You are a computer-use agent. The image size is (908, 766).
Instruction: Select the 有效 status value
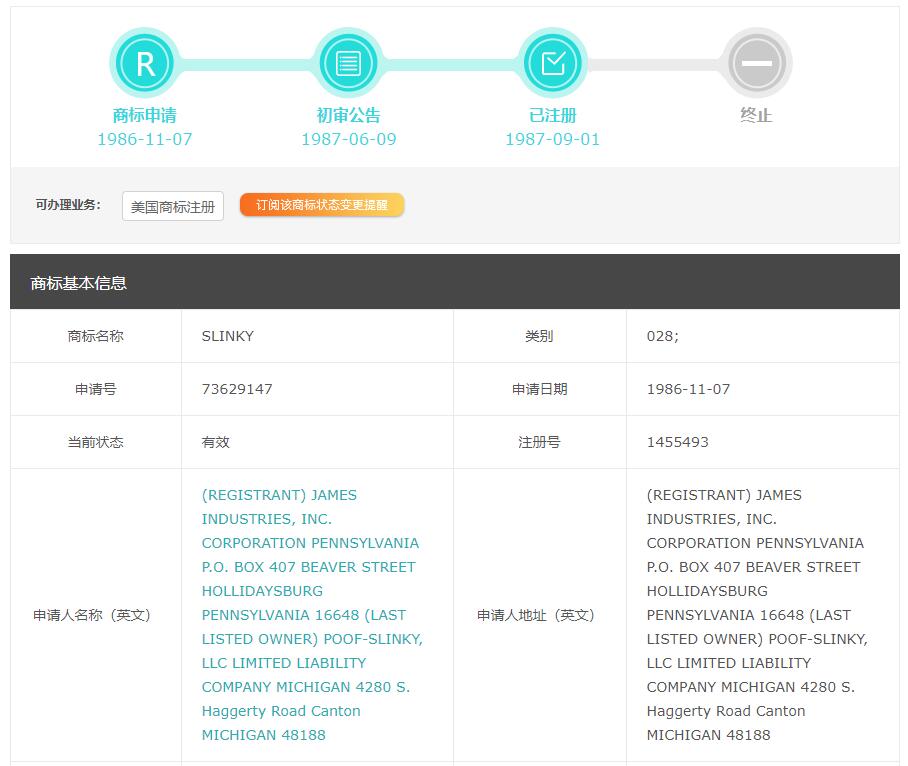(x=215, y=442)
